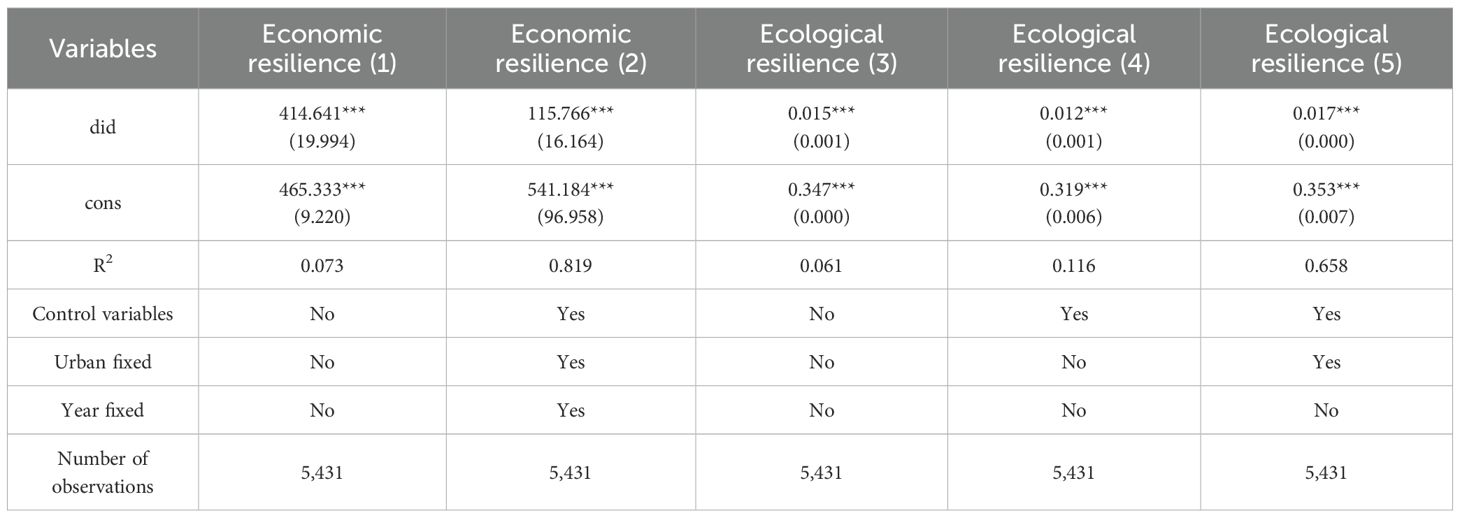
Task: Click the Ecological resilience (3) header
Action: (x=822, y=49)
